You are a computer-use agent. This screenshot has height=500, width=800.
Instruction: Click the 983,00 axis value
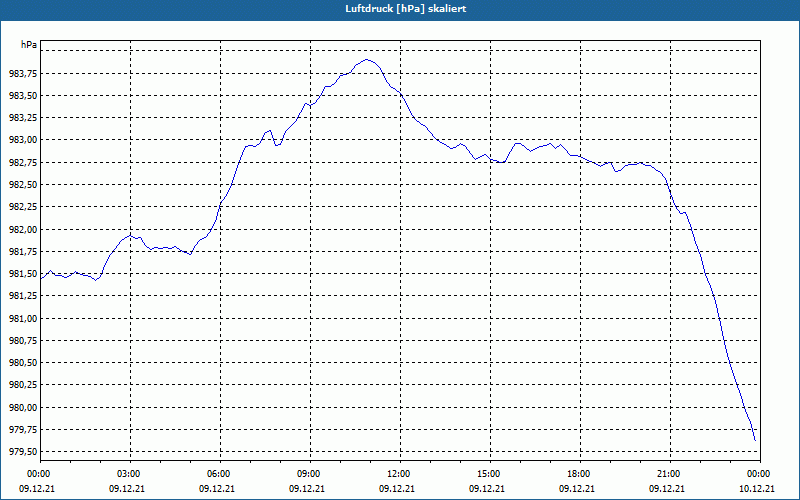[23, 140]
